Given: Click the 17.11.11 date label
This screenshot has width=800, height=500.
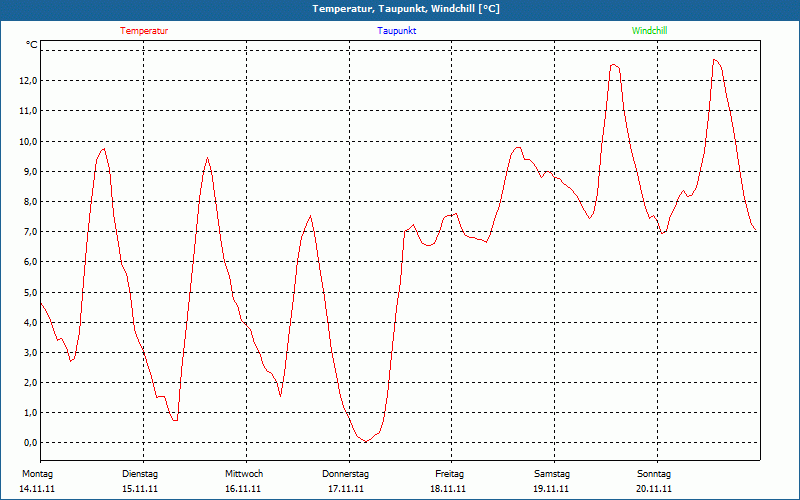Looking at the screenshot, I should [x=346, y=489].
